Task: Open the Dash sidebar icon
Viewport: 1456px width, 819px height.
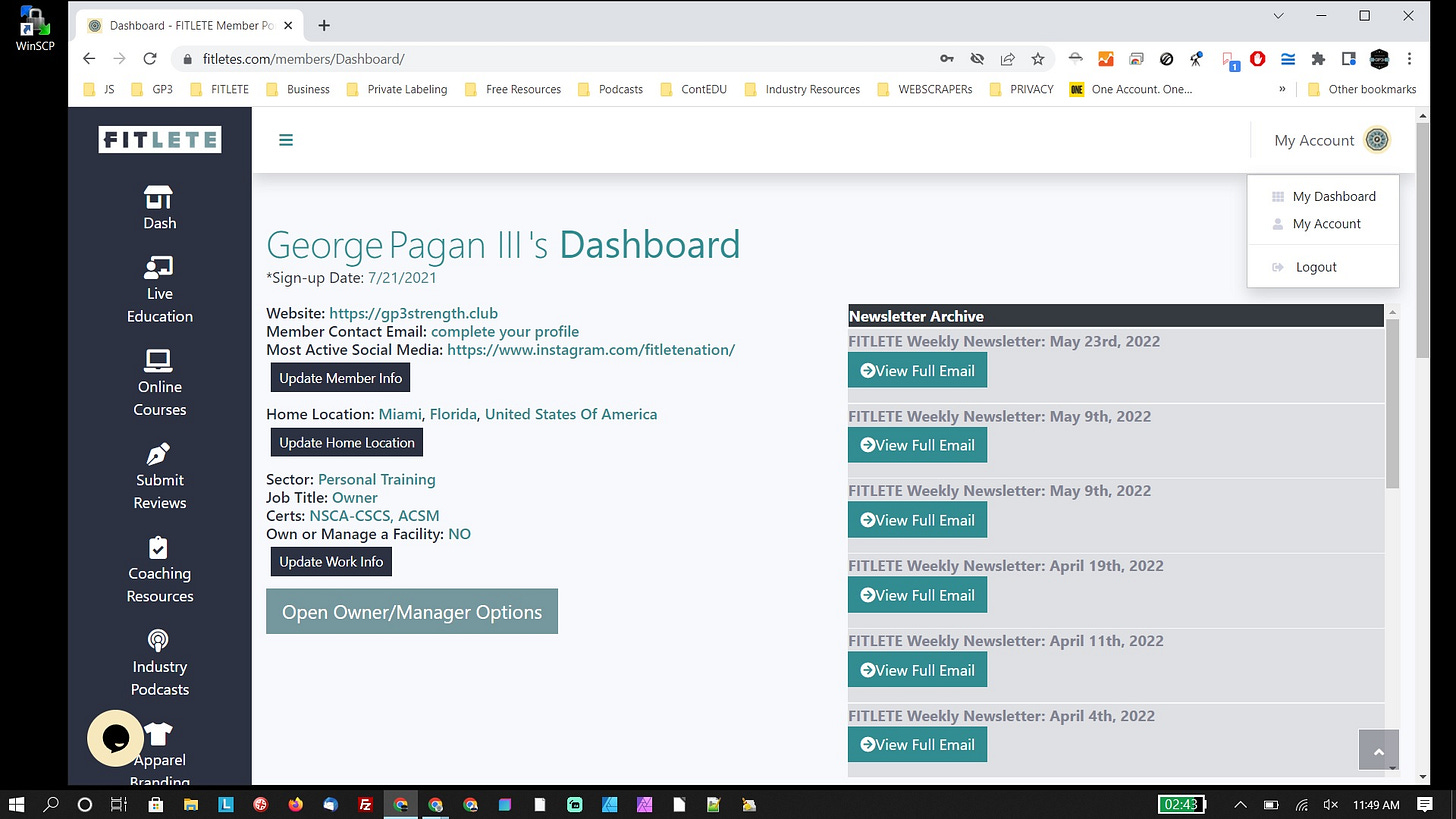Action: (159, 197)
